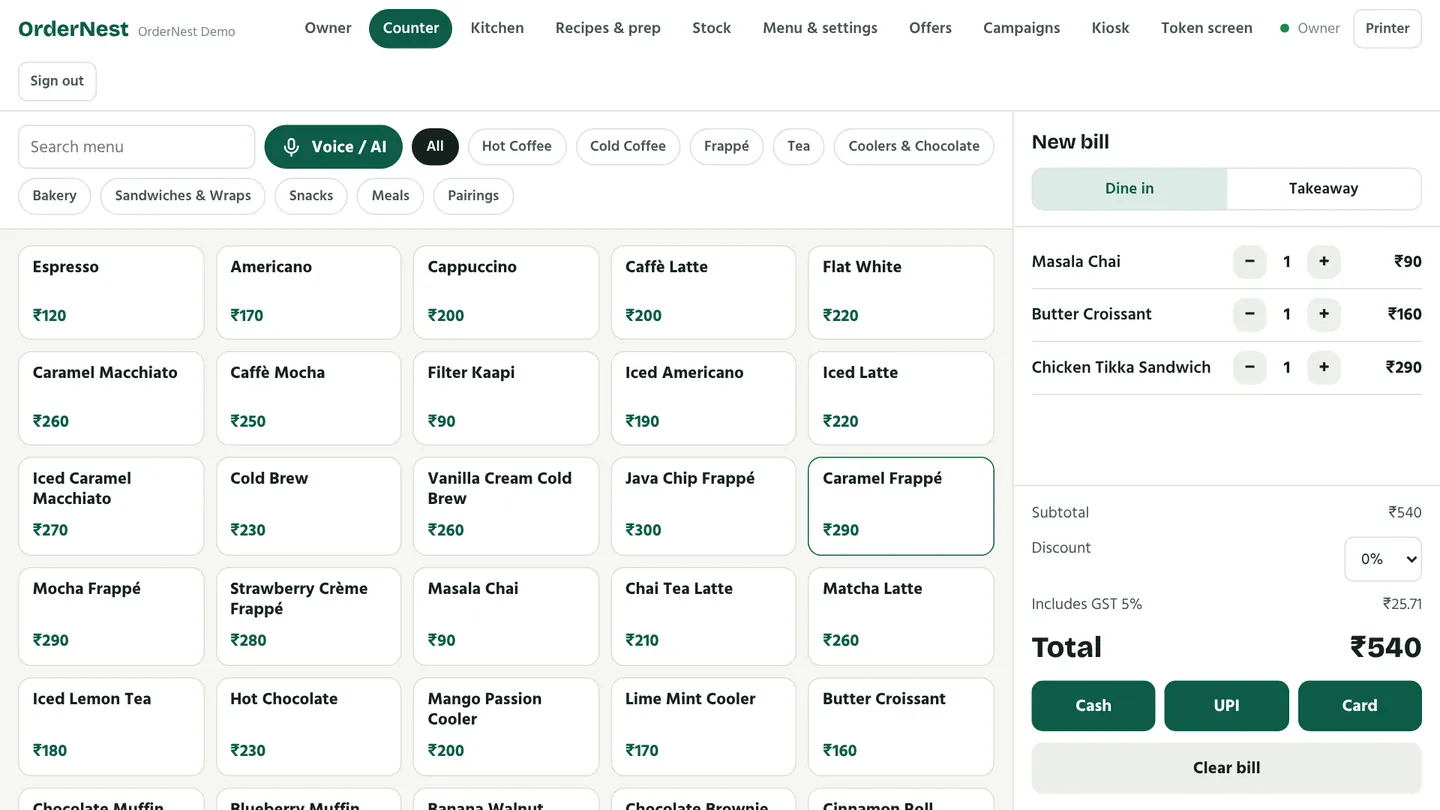Go to Recipes & prep page
The width and height of the screenshot is (1440, 810).
608,28
